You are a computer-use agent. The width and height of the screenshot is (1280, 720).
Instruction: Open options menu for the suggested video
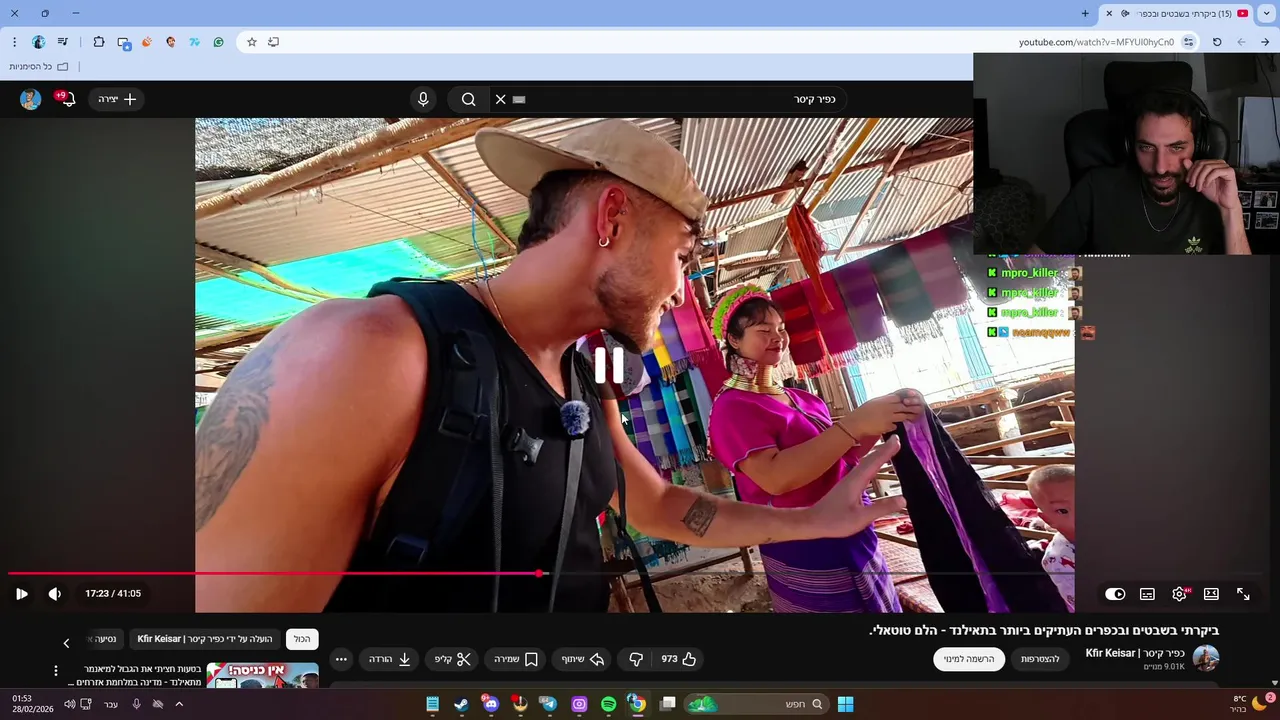click(55, 670)
